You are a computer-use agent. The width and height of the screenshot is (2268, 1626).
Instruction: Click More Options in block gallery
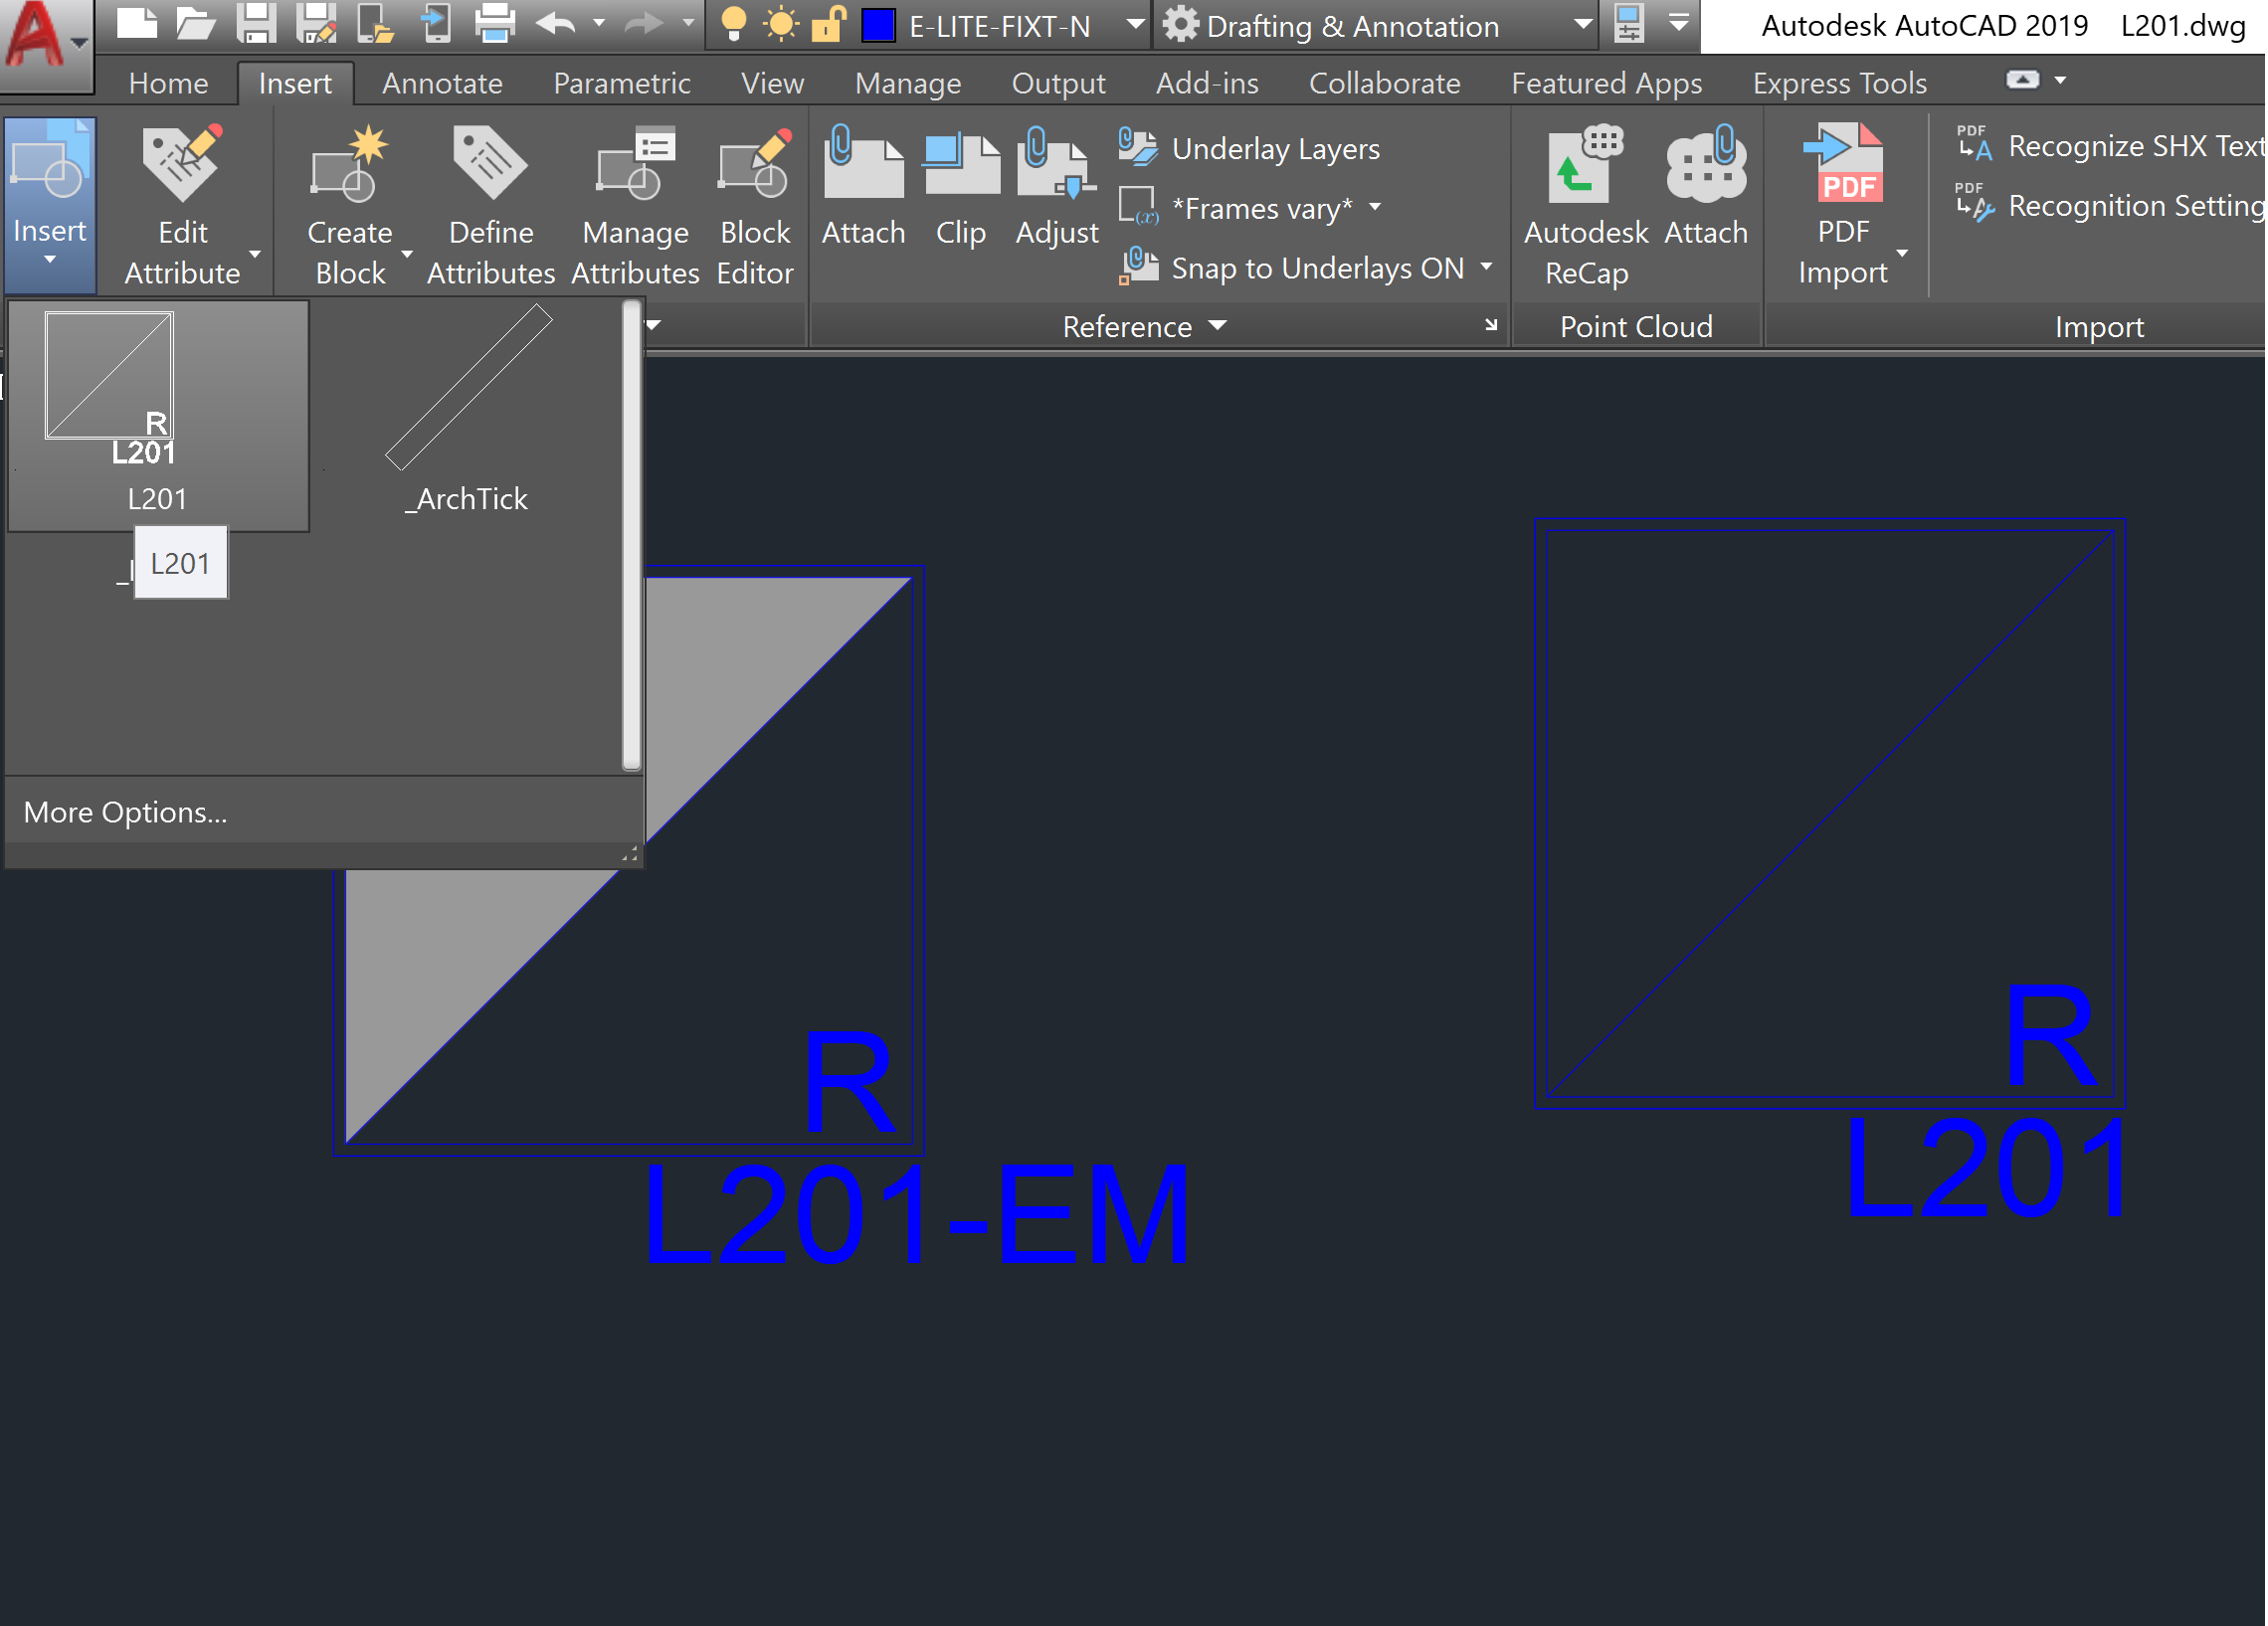124,812
